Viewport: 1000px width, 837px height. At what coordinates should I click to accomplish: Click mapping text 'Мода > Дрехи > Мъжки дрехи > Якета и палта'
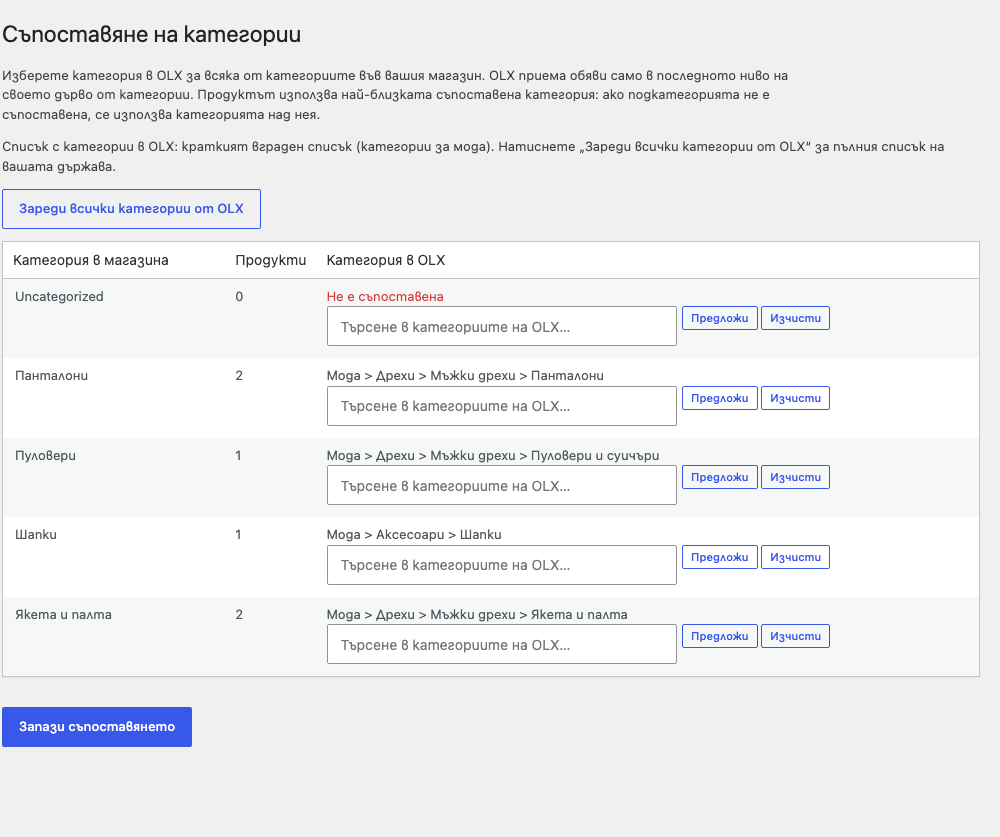click(477, 614)
